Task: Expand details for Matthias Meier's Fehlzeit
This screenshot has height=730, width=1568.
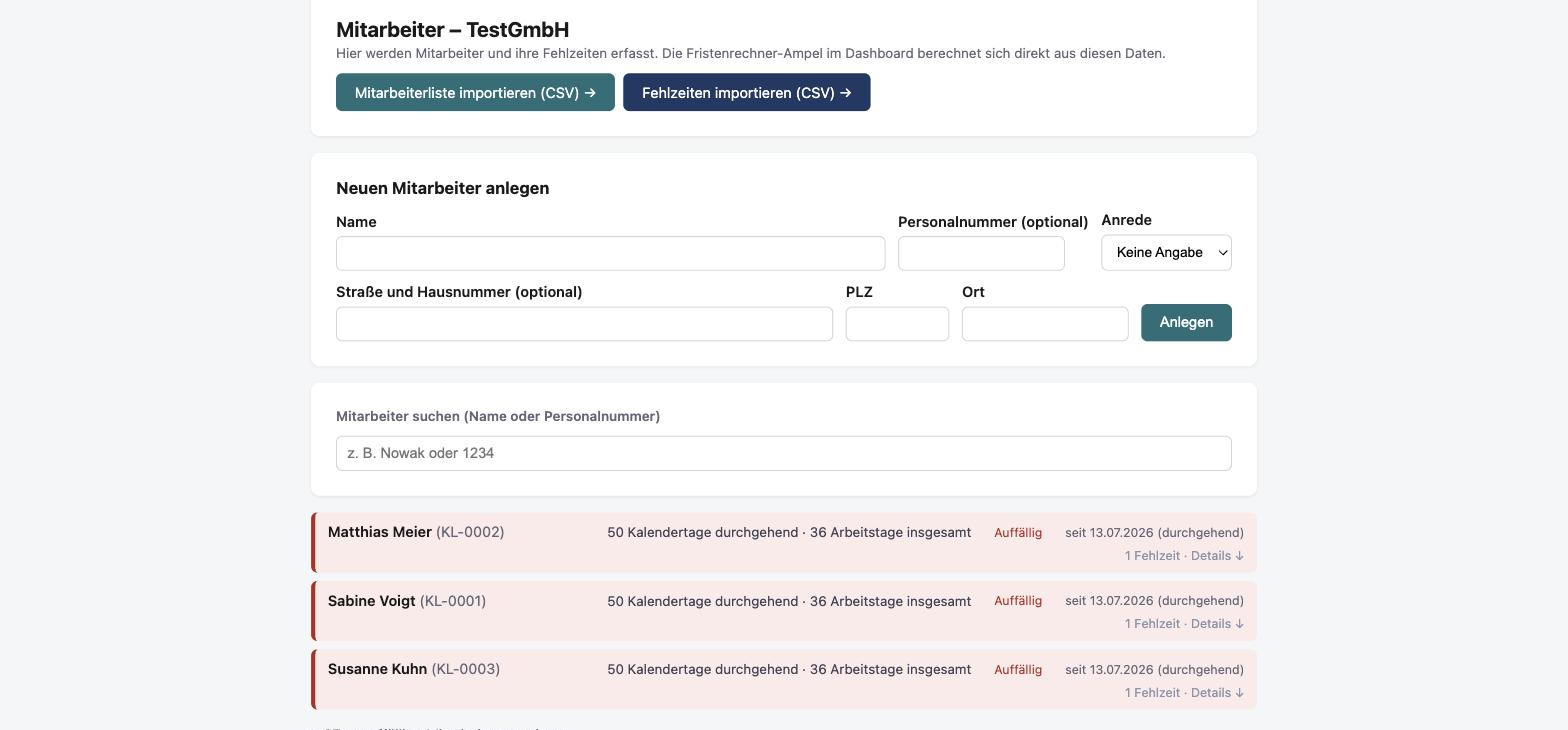Action: (1184, 556)
